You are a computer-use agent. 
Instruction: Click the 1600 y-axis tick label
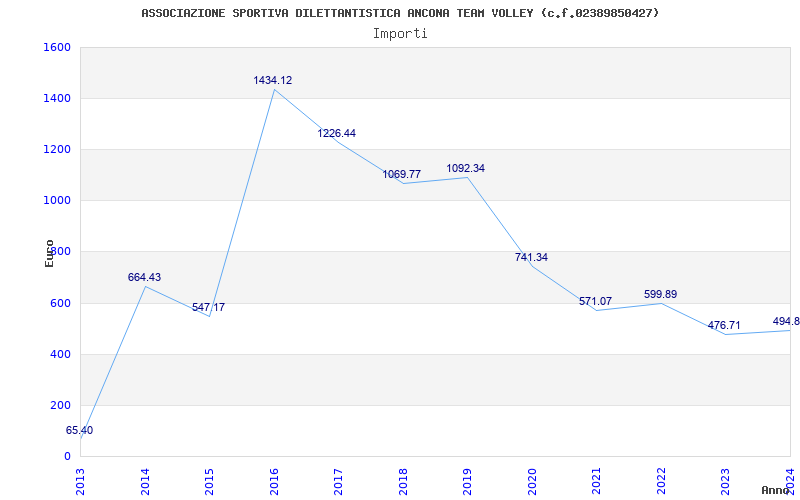[57, 47]
